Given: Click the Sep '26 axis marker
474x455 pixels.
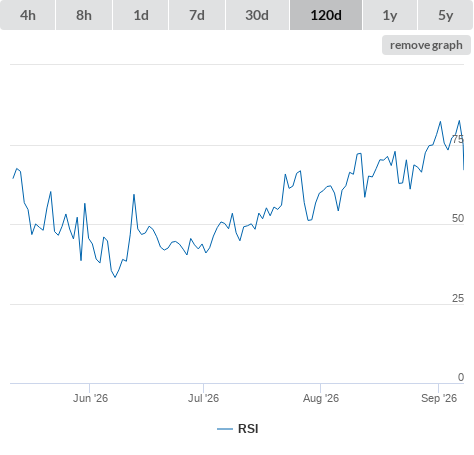Looking at the screenshot, I should [x=439, y=398].
